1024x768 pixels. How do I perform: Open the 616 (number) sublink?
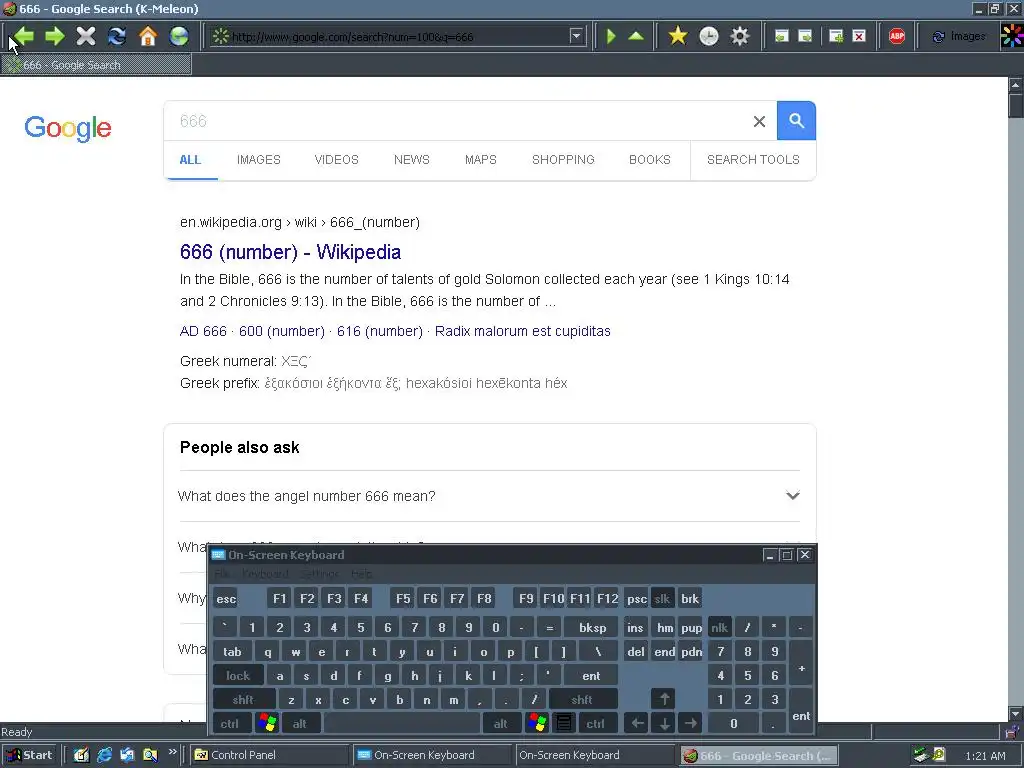pos(379,331)
